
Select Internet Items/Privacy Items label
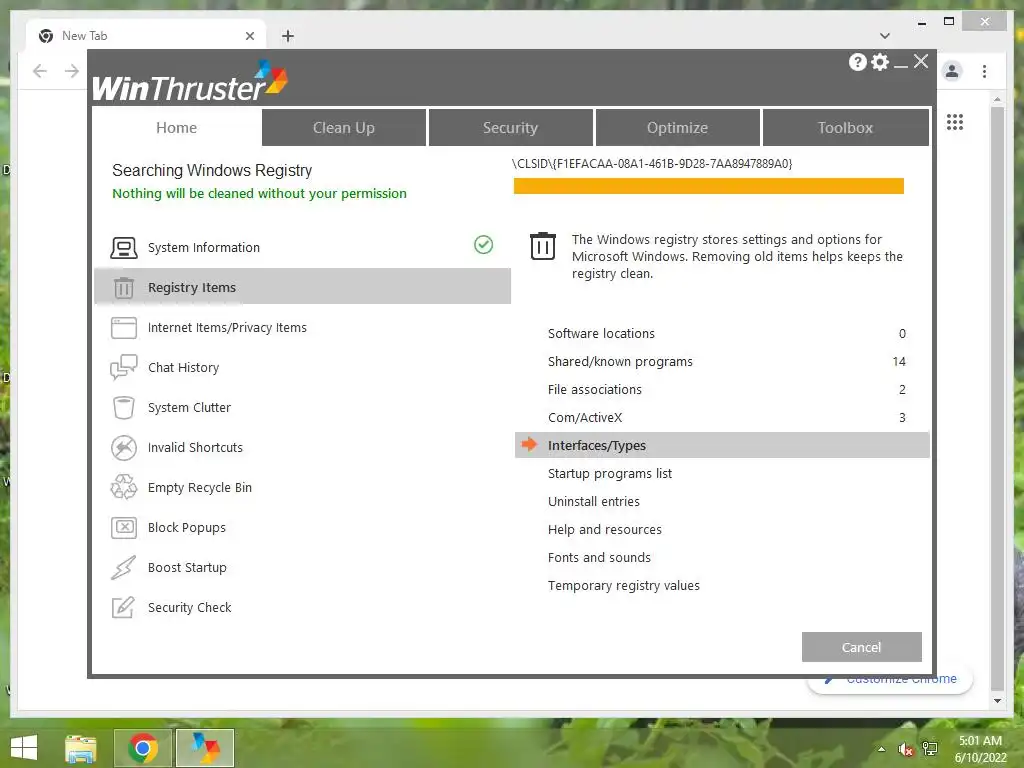click(227, 328)
